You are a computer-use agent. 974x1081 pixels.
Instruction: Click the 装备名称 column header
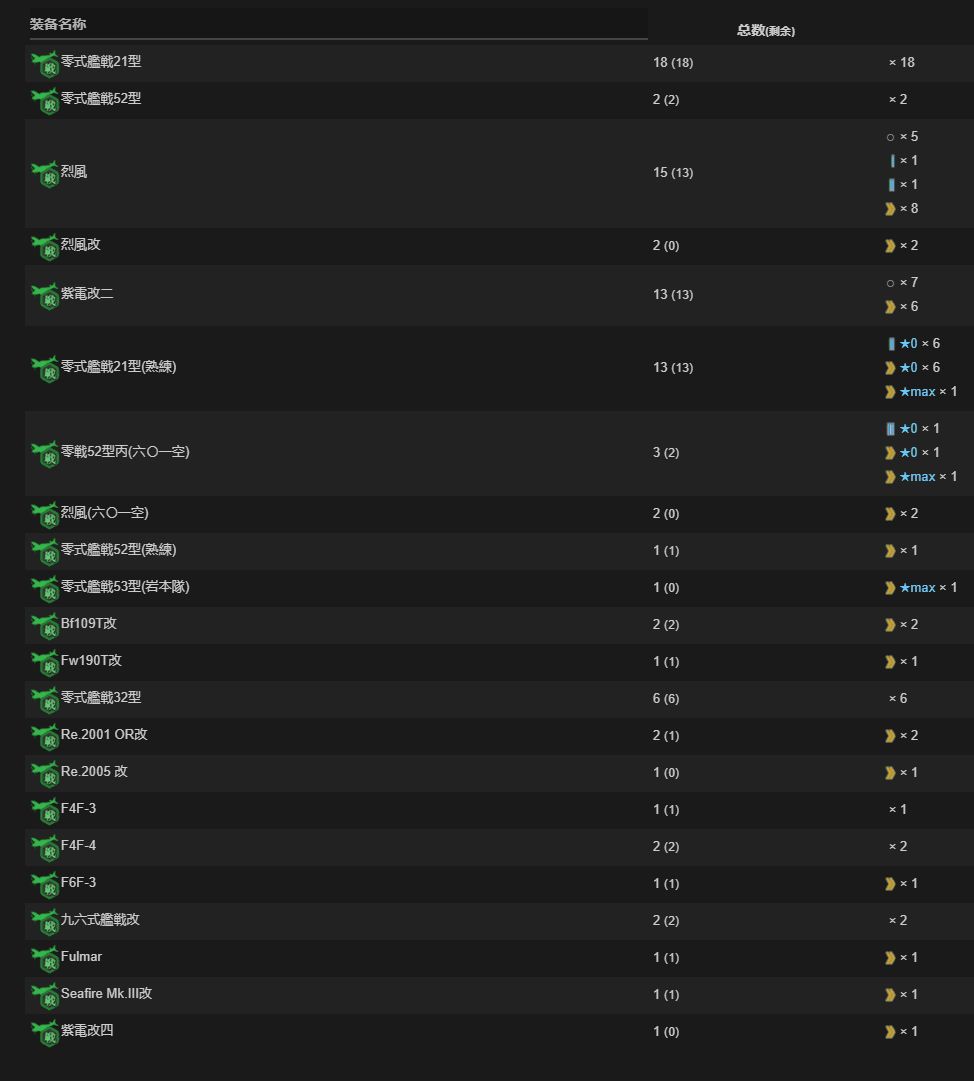tap(58, 24)
